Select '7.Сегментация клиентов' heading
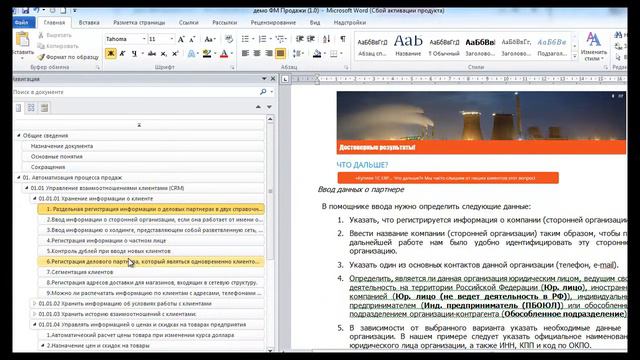 point(151,272)
